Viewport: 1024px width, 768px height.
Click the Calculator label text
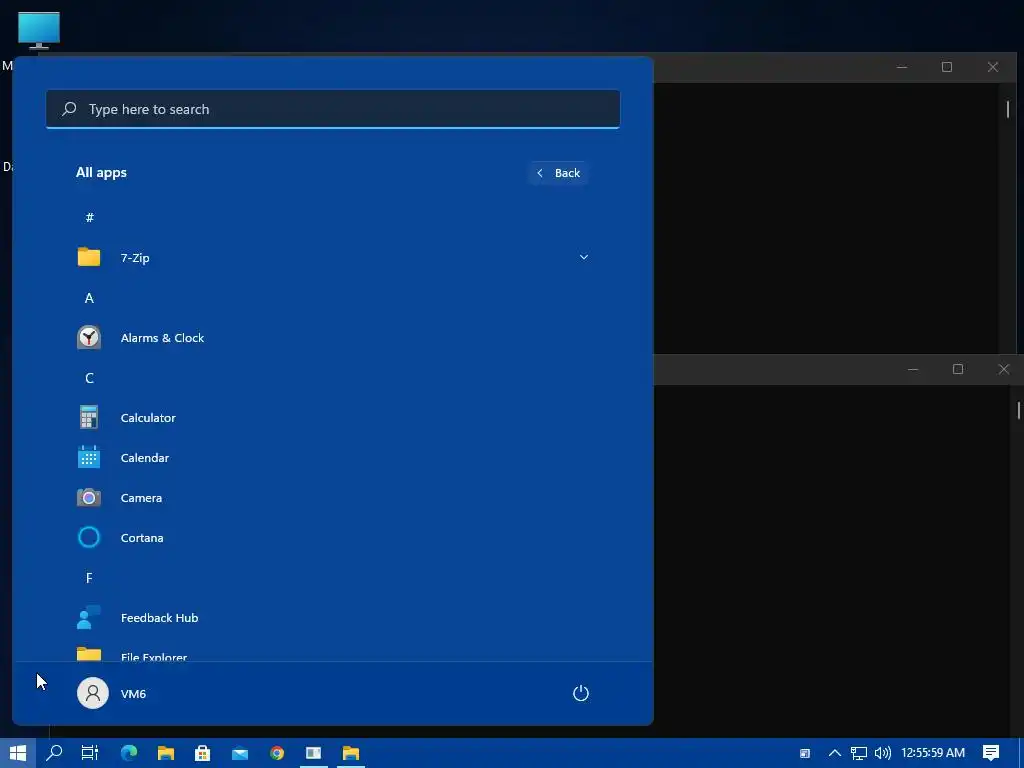click(x=148, y=417)
